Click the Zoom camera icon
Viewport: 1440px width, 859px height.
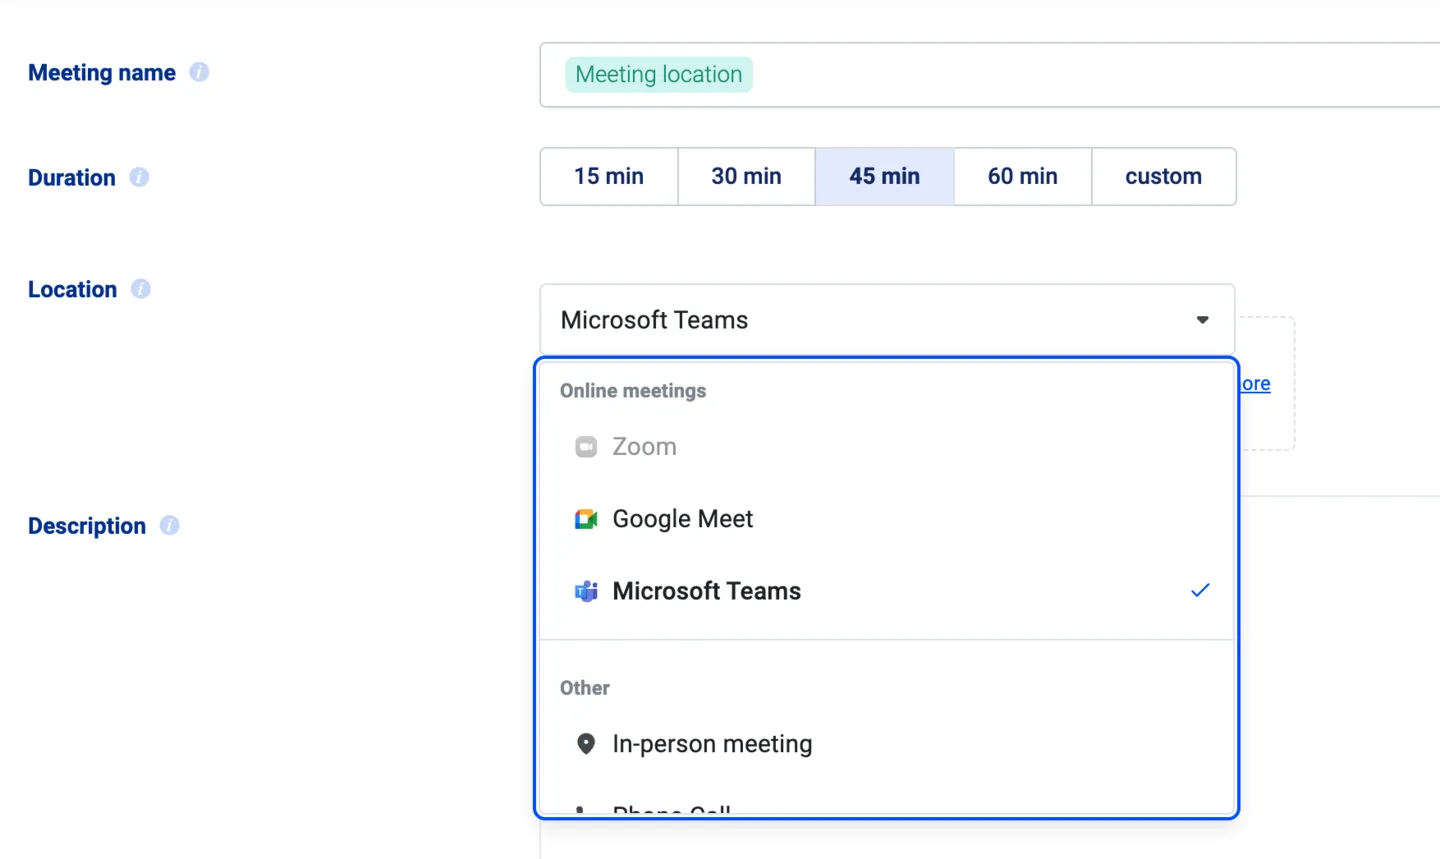pos(586,447)
